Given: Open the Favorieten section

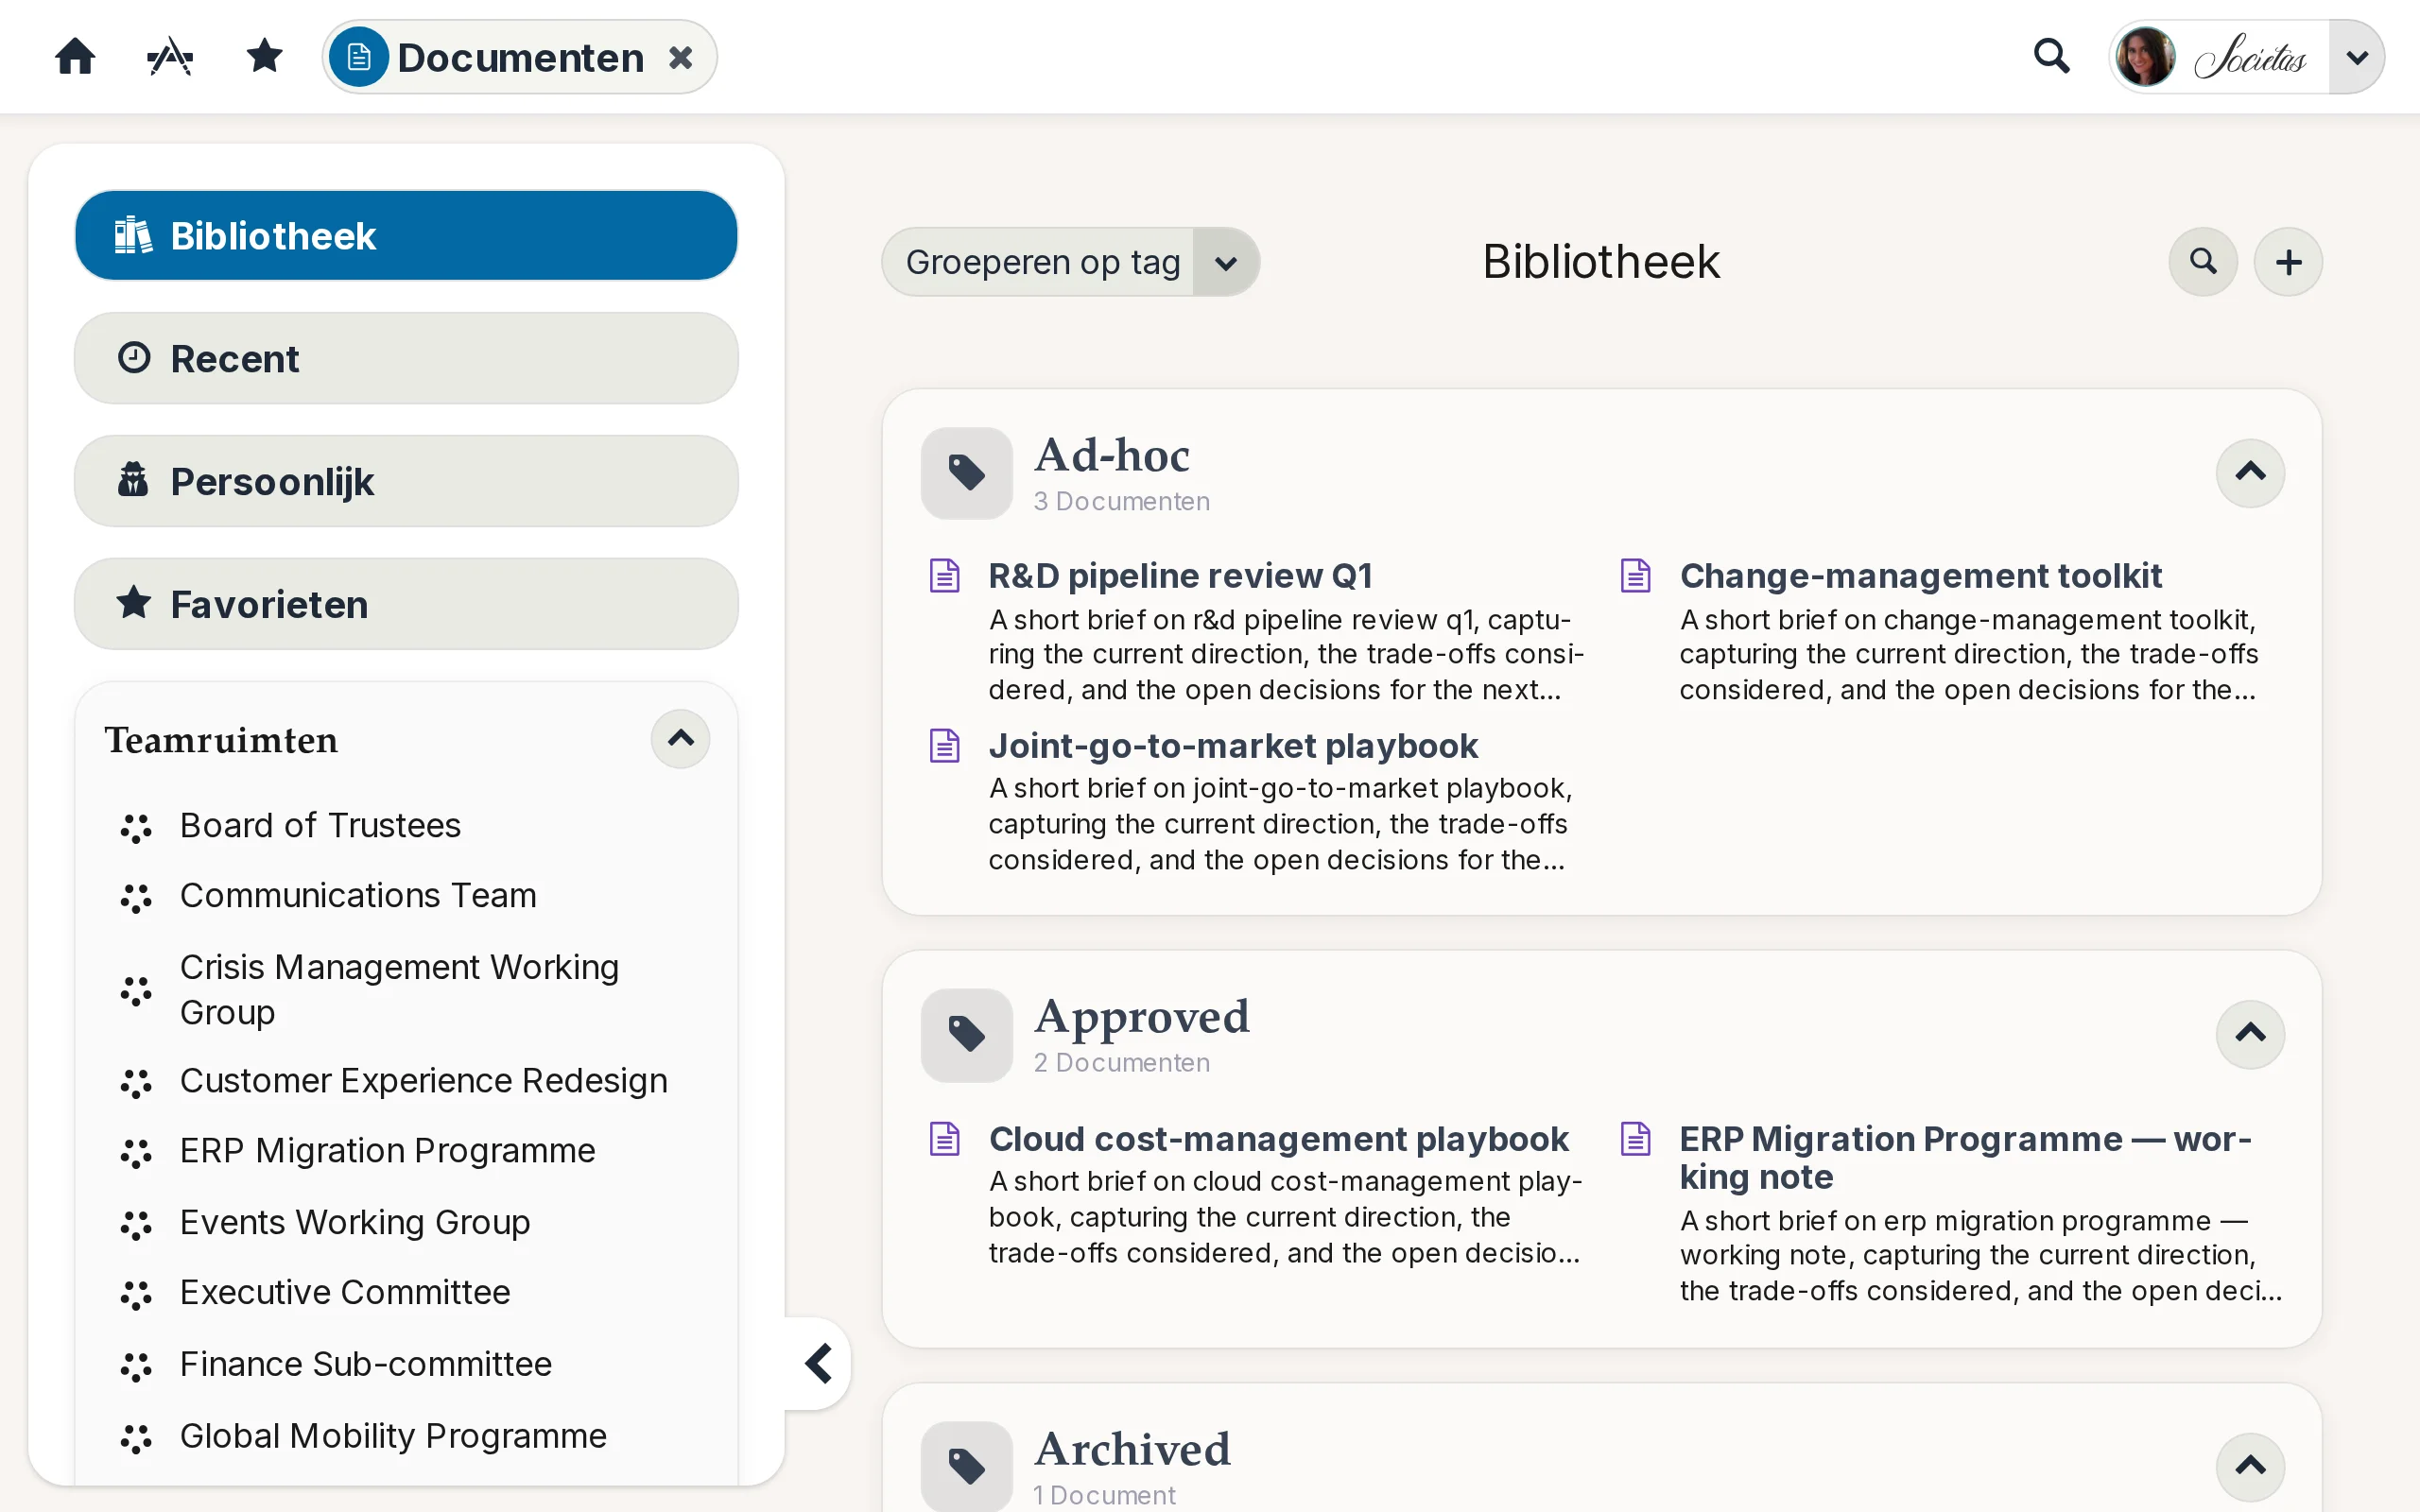Looking at the screenshot, I should pos(406,604).
